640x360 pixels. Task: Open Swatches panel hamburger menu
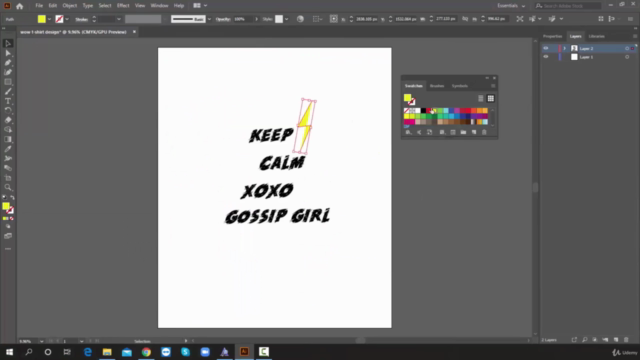493,86
